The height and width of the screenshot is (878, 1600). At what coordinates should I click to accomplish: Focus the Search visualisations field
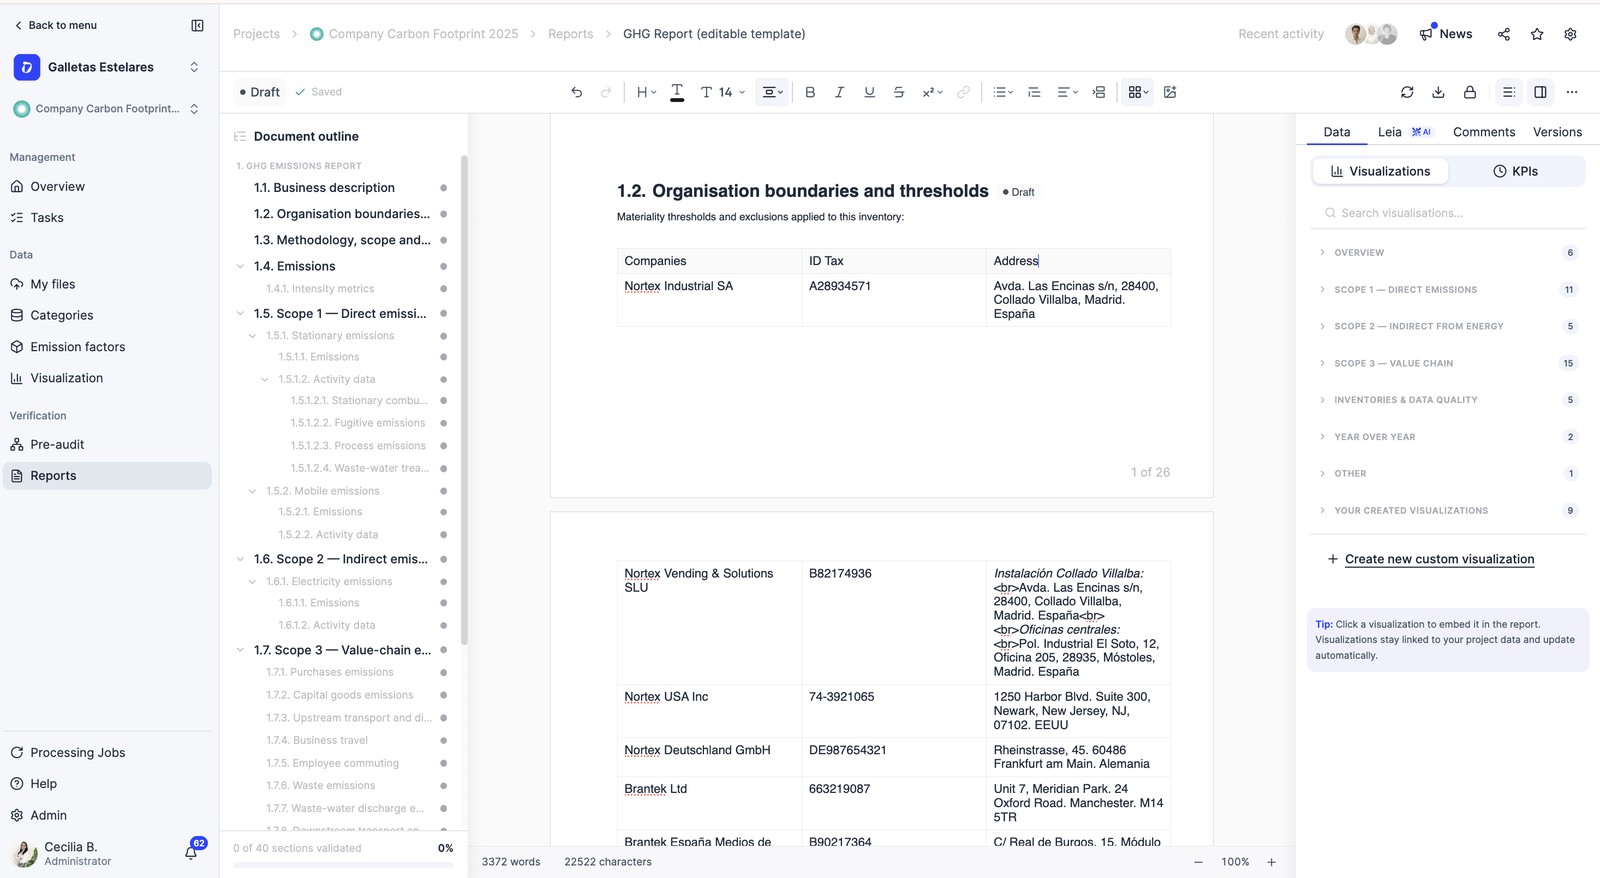coord(1448,213)
